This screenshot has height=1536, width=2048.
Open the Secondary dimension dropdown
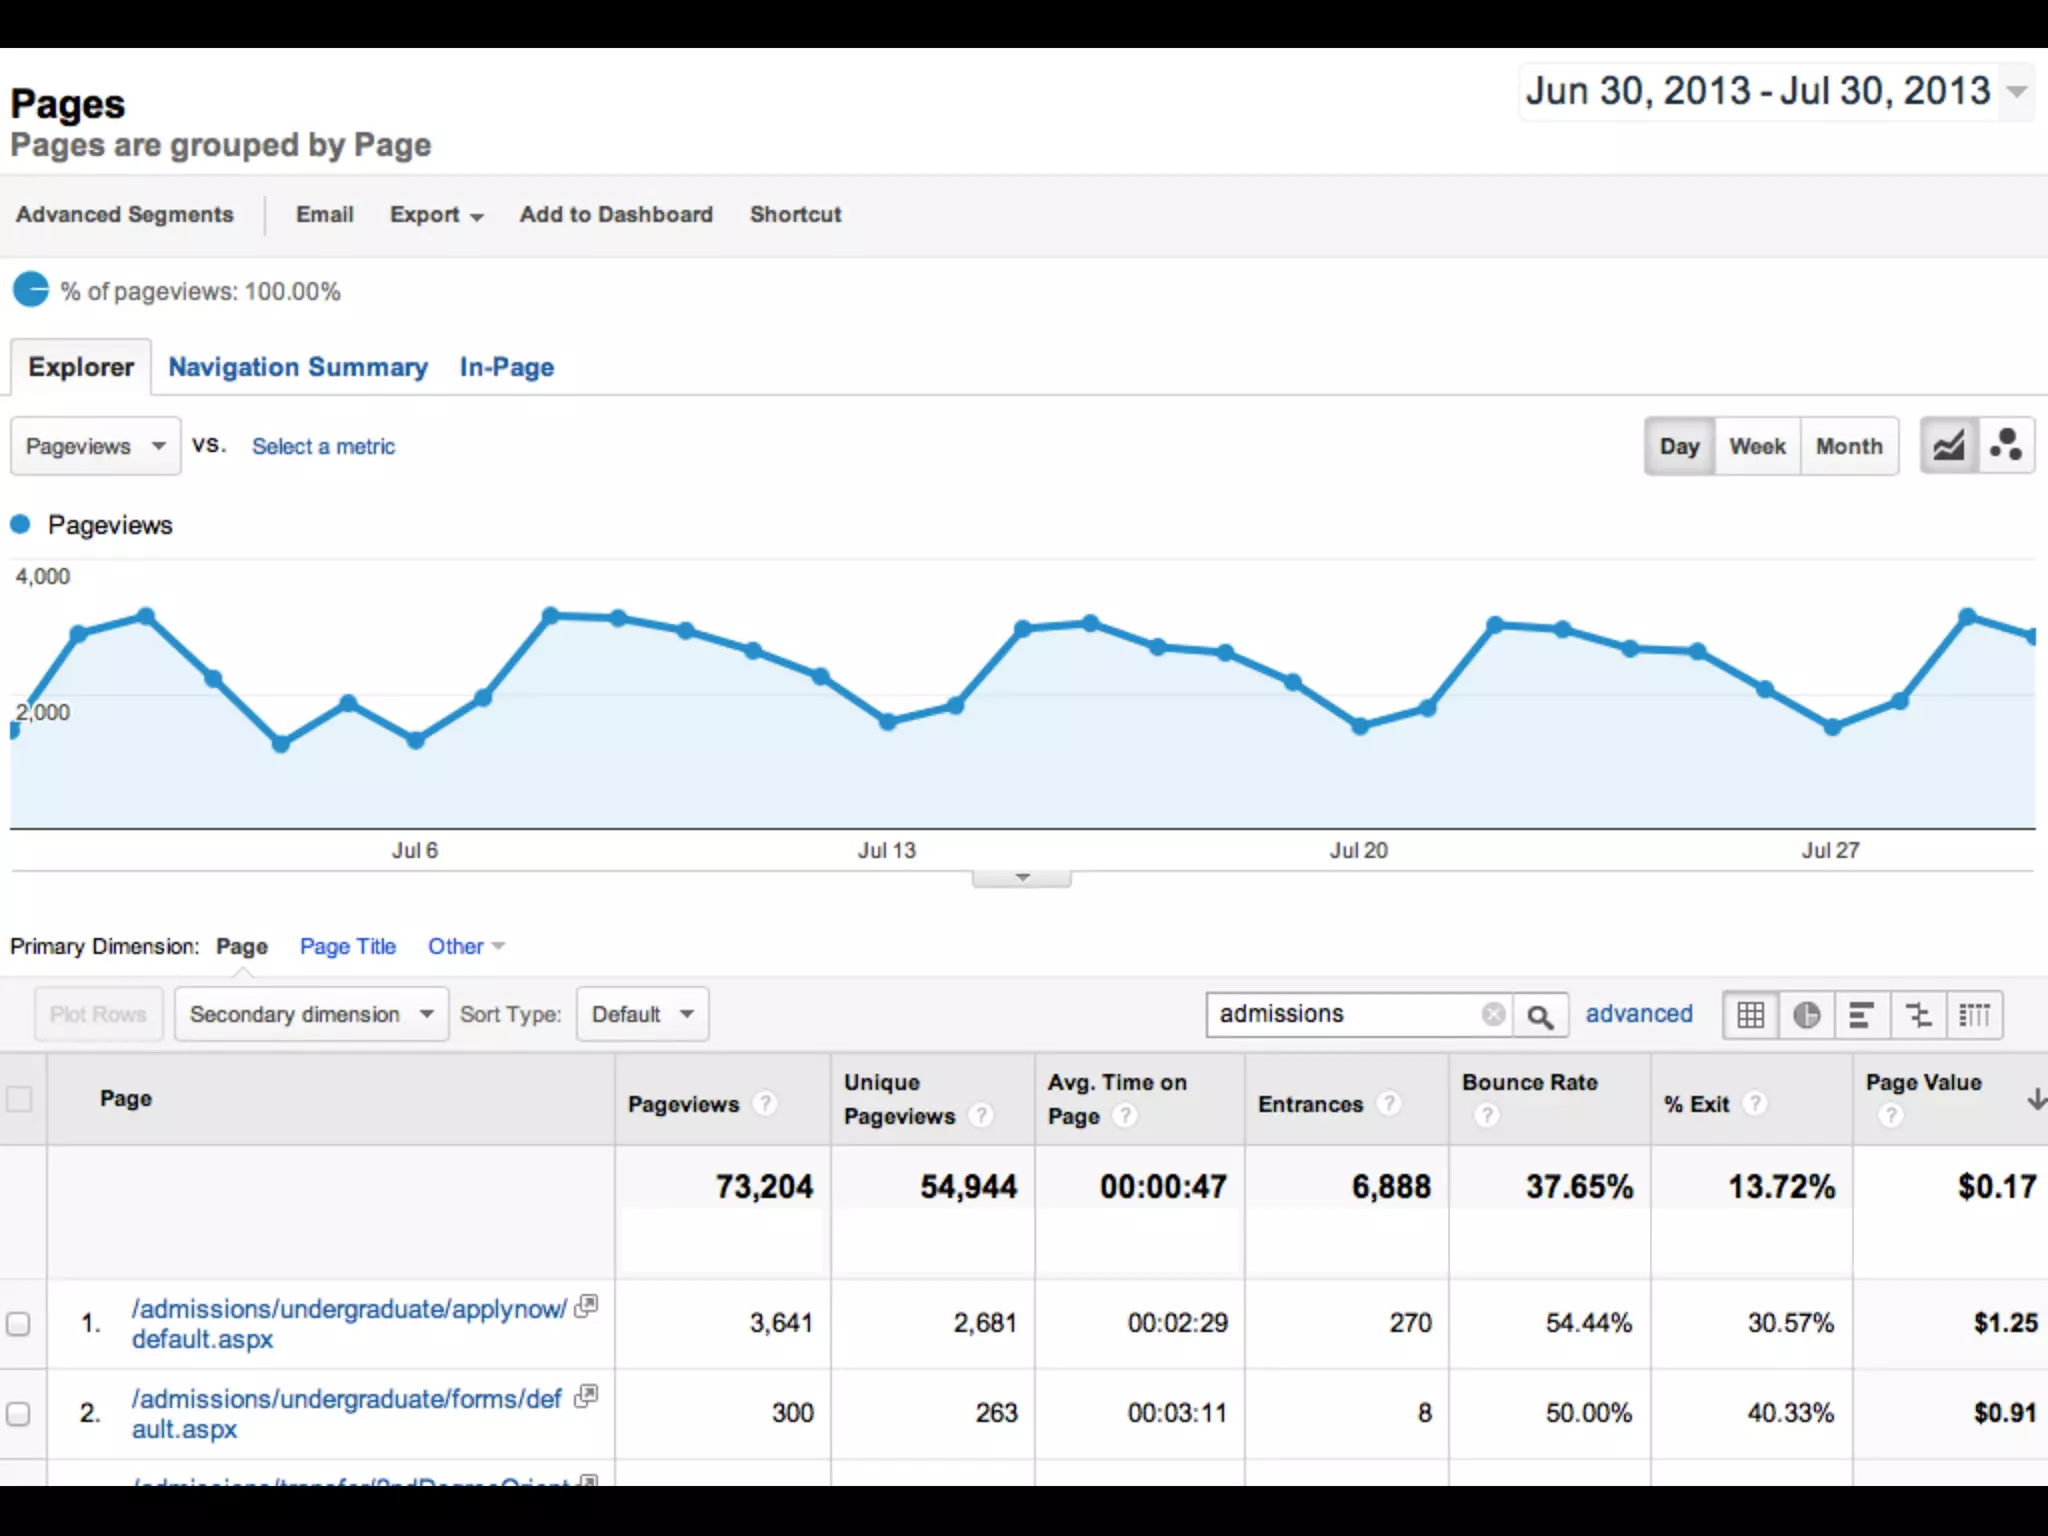tap(311, 1015)
